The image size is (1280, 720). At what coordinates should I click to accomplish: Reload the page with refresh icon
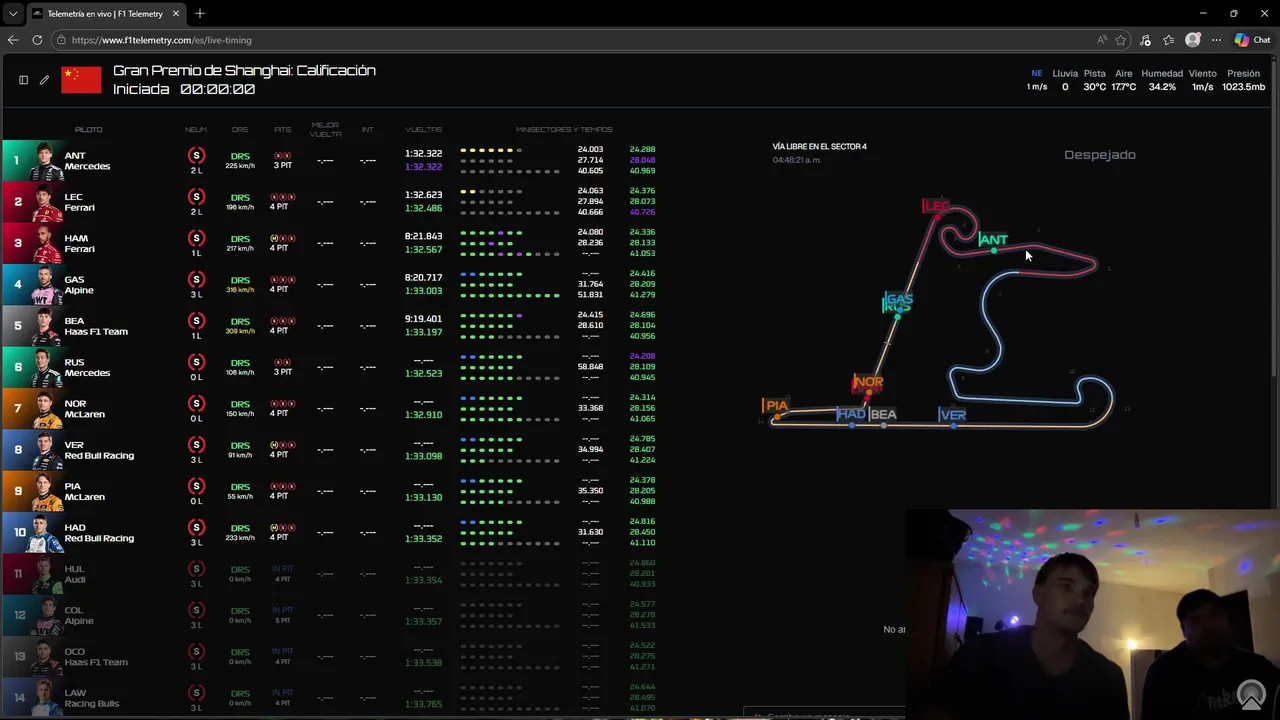[37, 40]
